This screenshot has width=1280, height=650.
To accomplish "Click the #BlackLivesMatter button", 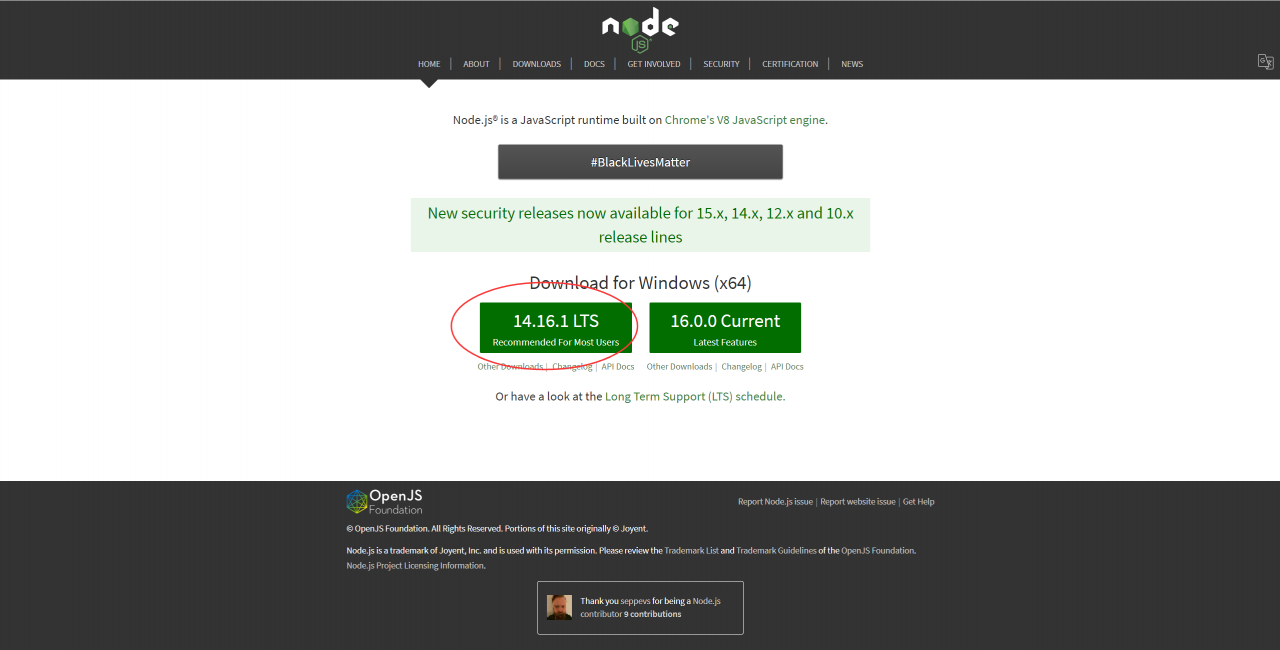I will point(640,162).
